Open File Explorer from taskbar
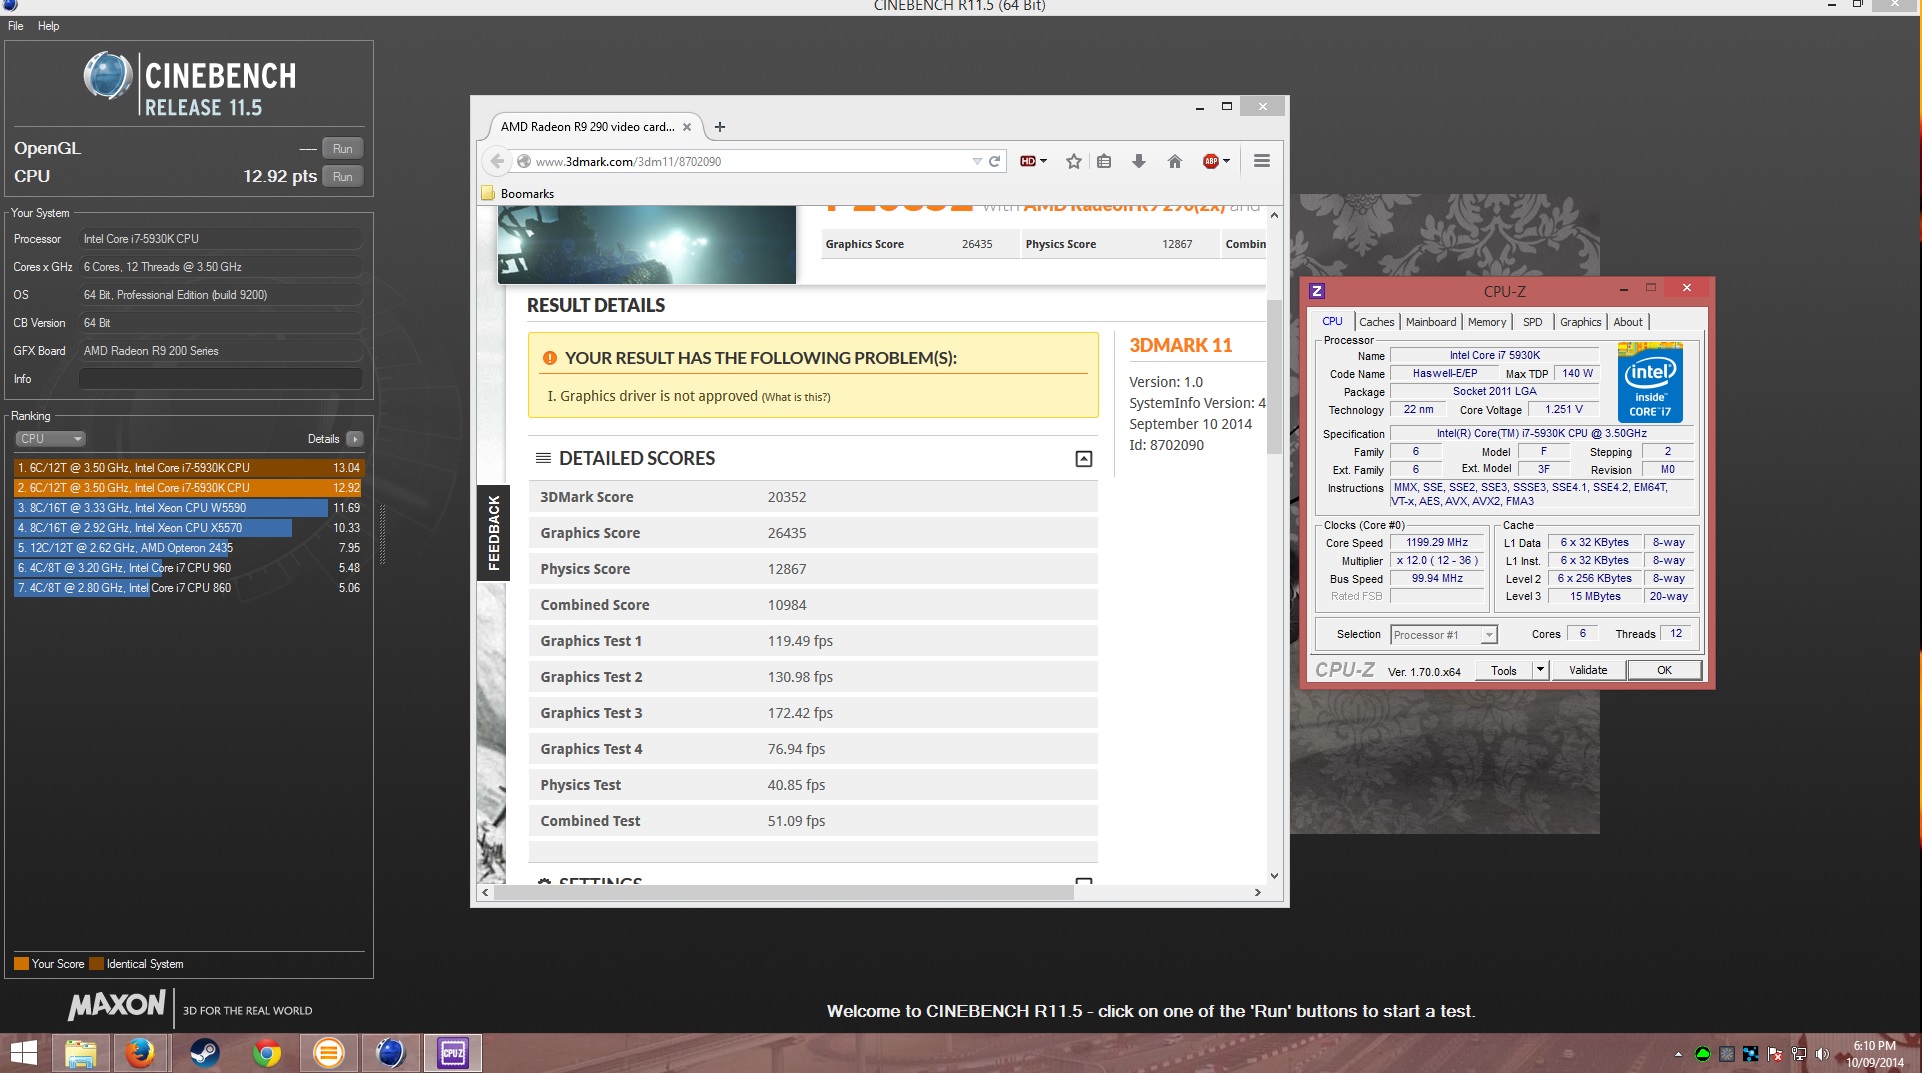This screenshot has width=1922, height=1073. (80, 1053)
